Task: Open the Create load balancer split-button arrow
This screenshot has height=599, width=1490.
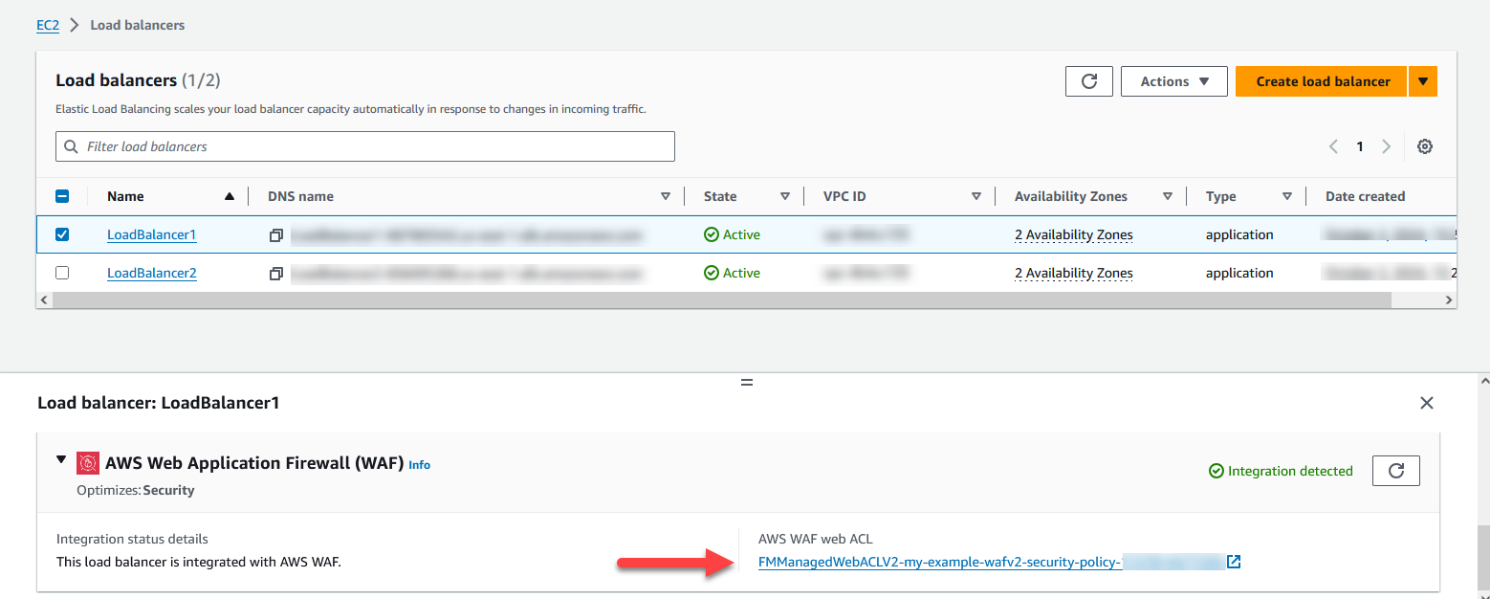Action: 1423,81
